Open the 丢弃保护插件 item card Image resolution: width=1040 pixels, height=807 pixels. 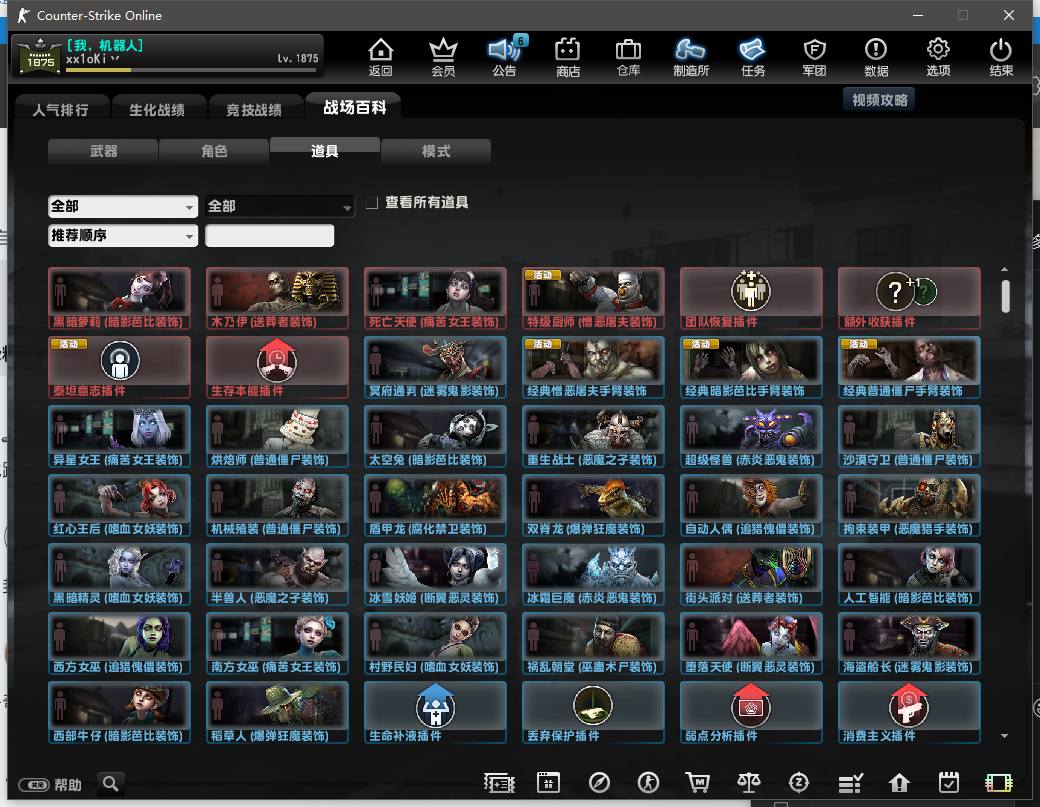click(593, 712)
